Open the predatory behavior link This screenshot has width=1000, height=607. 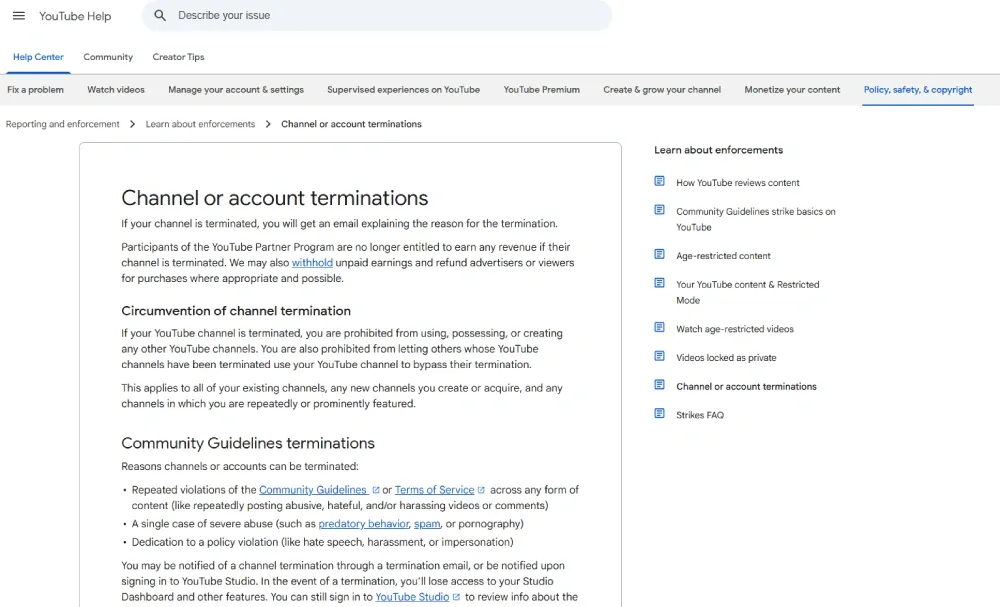pos(364,523)
